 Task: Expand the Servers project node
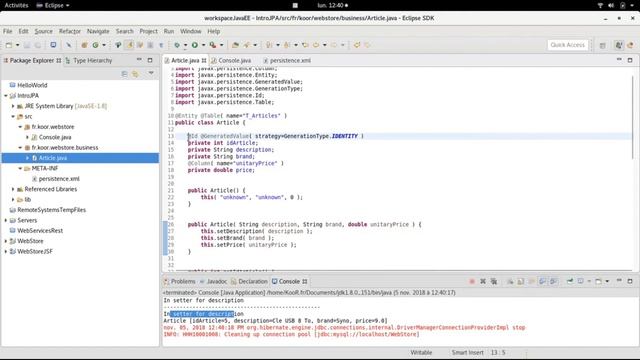(x=6, y=220)
